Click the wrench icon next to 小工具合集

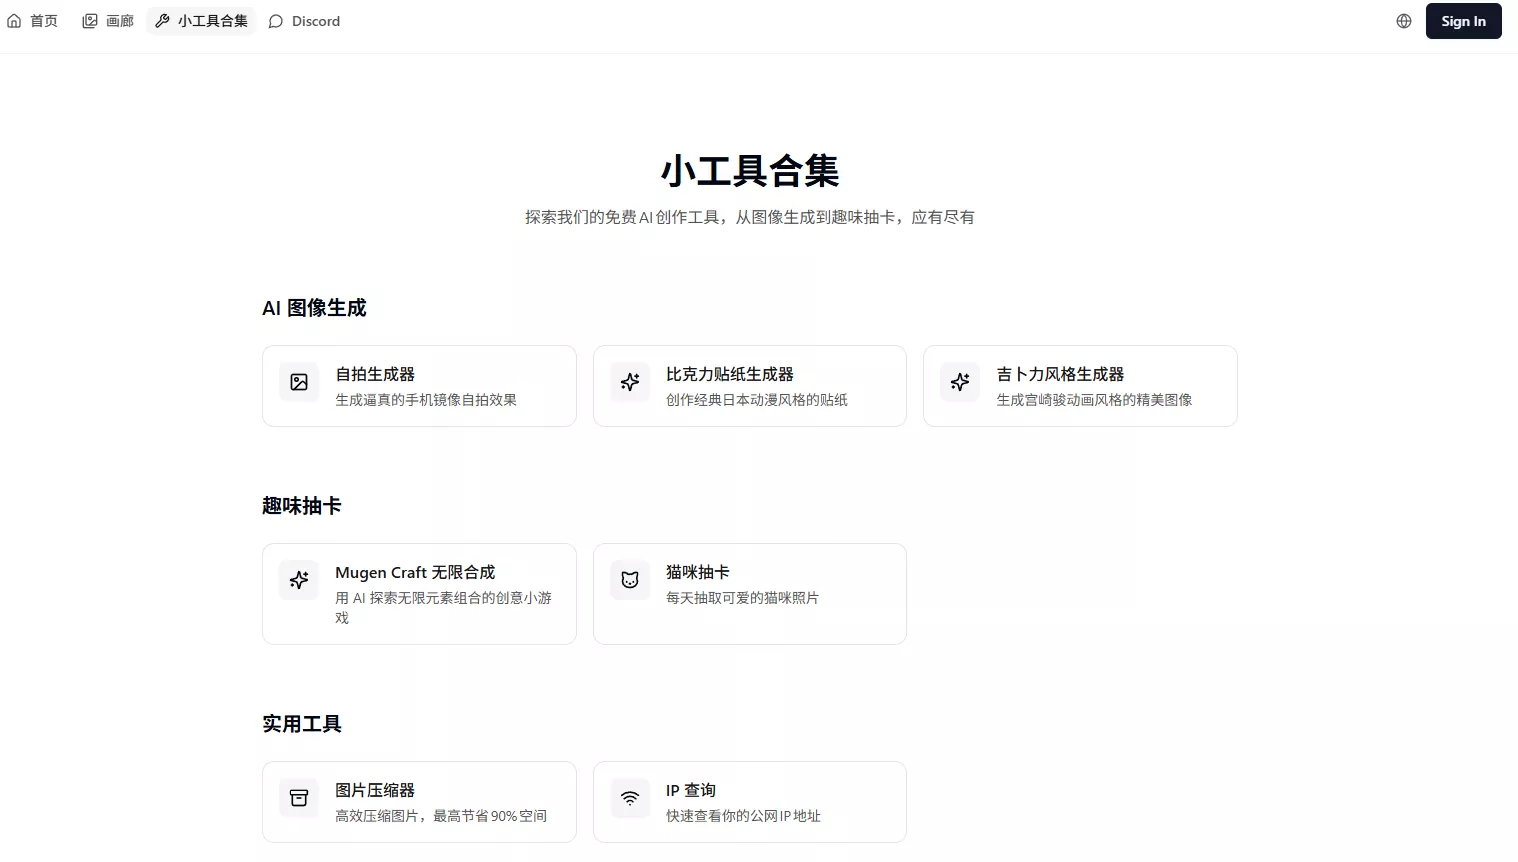pyautogui.click(x=161, y=20)
